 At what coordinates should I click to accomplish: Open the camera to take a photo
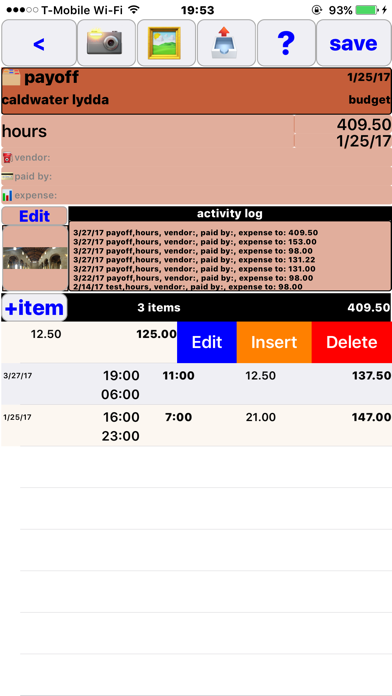(x=106, y=43)
